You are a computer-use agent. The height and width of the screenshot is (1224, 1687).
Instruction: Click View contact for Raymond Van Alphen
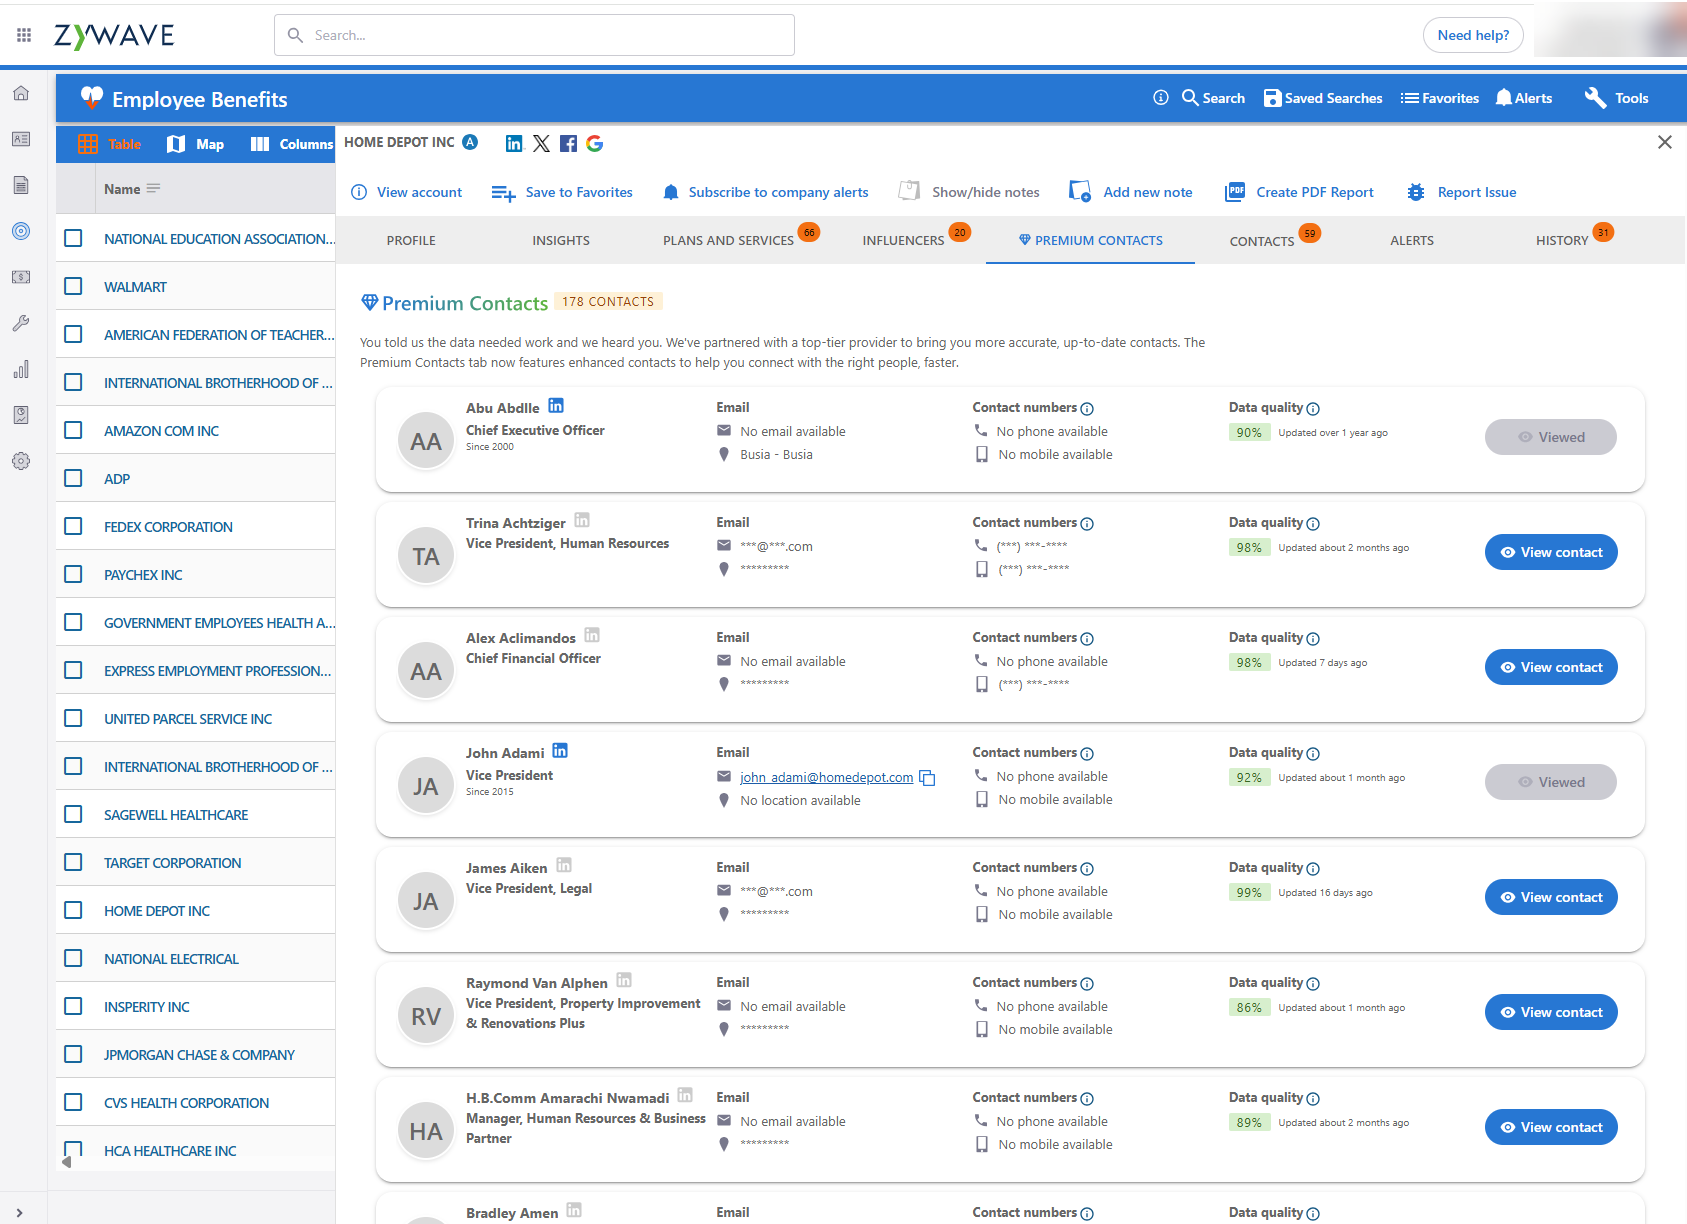(x=1551, y=1012)
